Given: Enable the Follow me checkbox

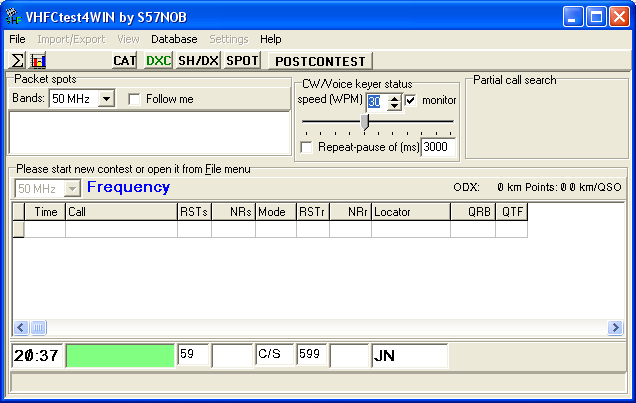Looking at the screenshot, I should pos(134,99).
